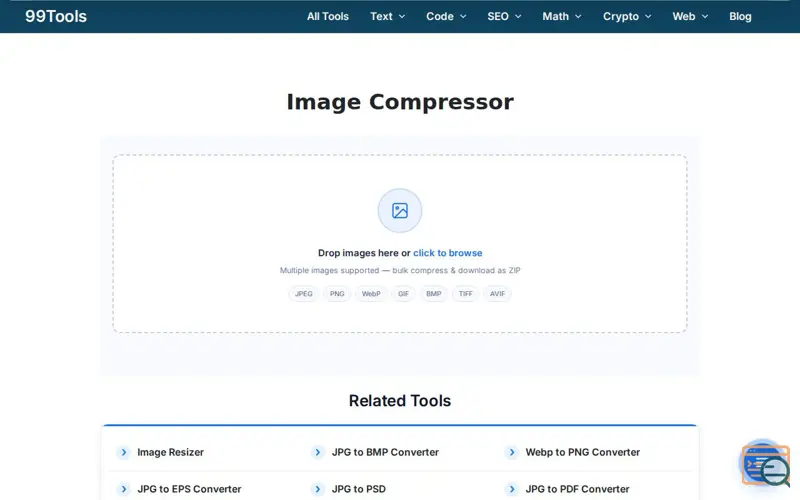Click the Related Tools heading
Screen dimensions: 800x500
click(x=400, y=401)
